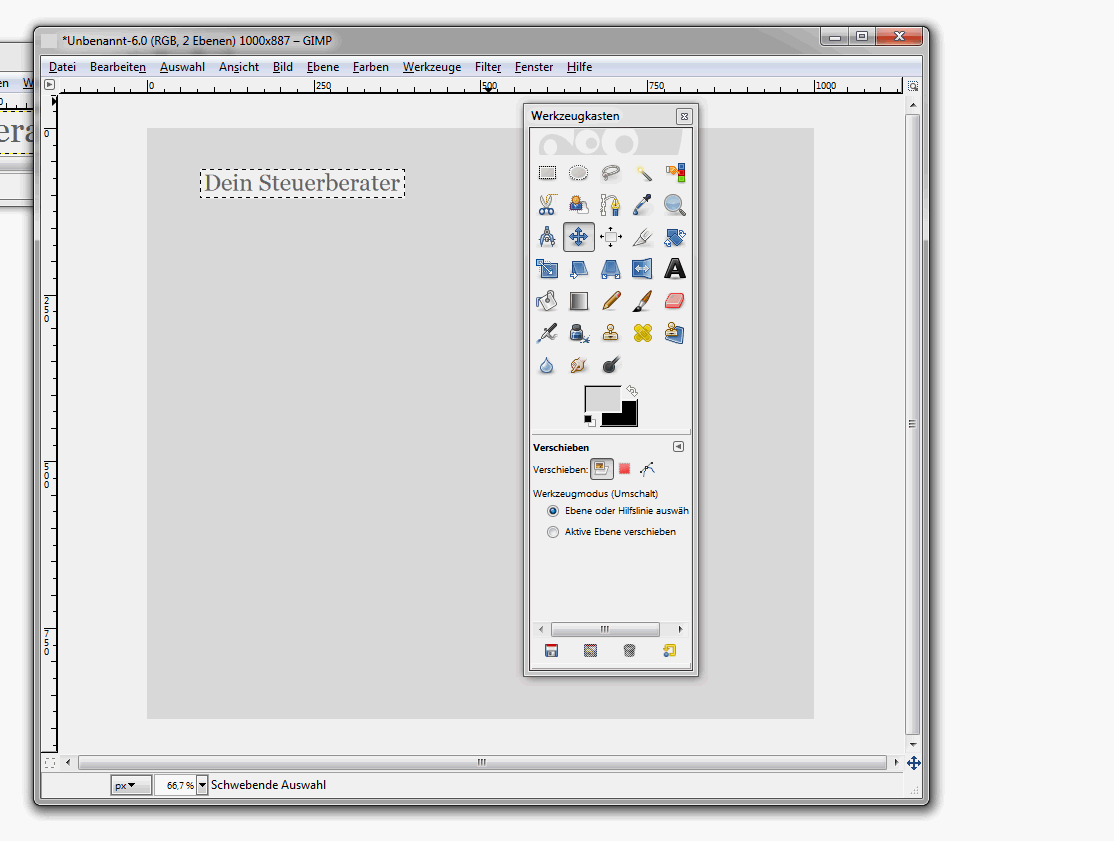Image resolution: width=1114 pixels, height=841 pixels.
Task: Select the Zoom magnifier tool
Action: click(x=675, y=205)
